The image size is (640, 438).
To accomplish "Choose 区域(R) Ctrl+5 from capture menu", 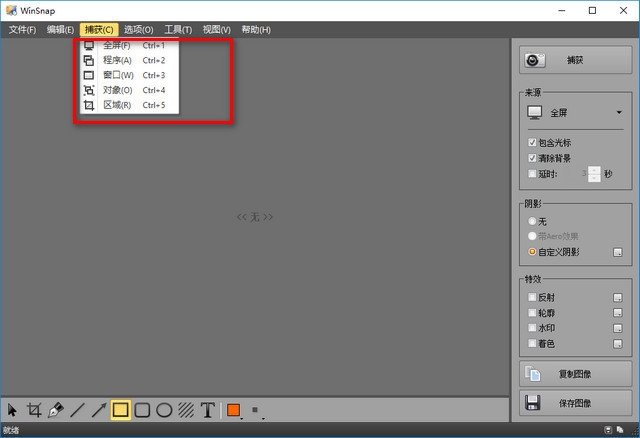I will click(x=130, y=105).
